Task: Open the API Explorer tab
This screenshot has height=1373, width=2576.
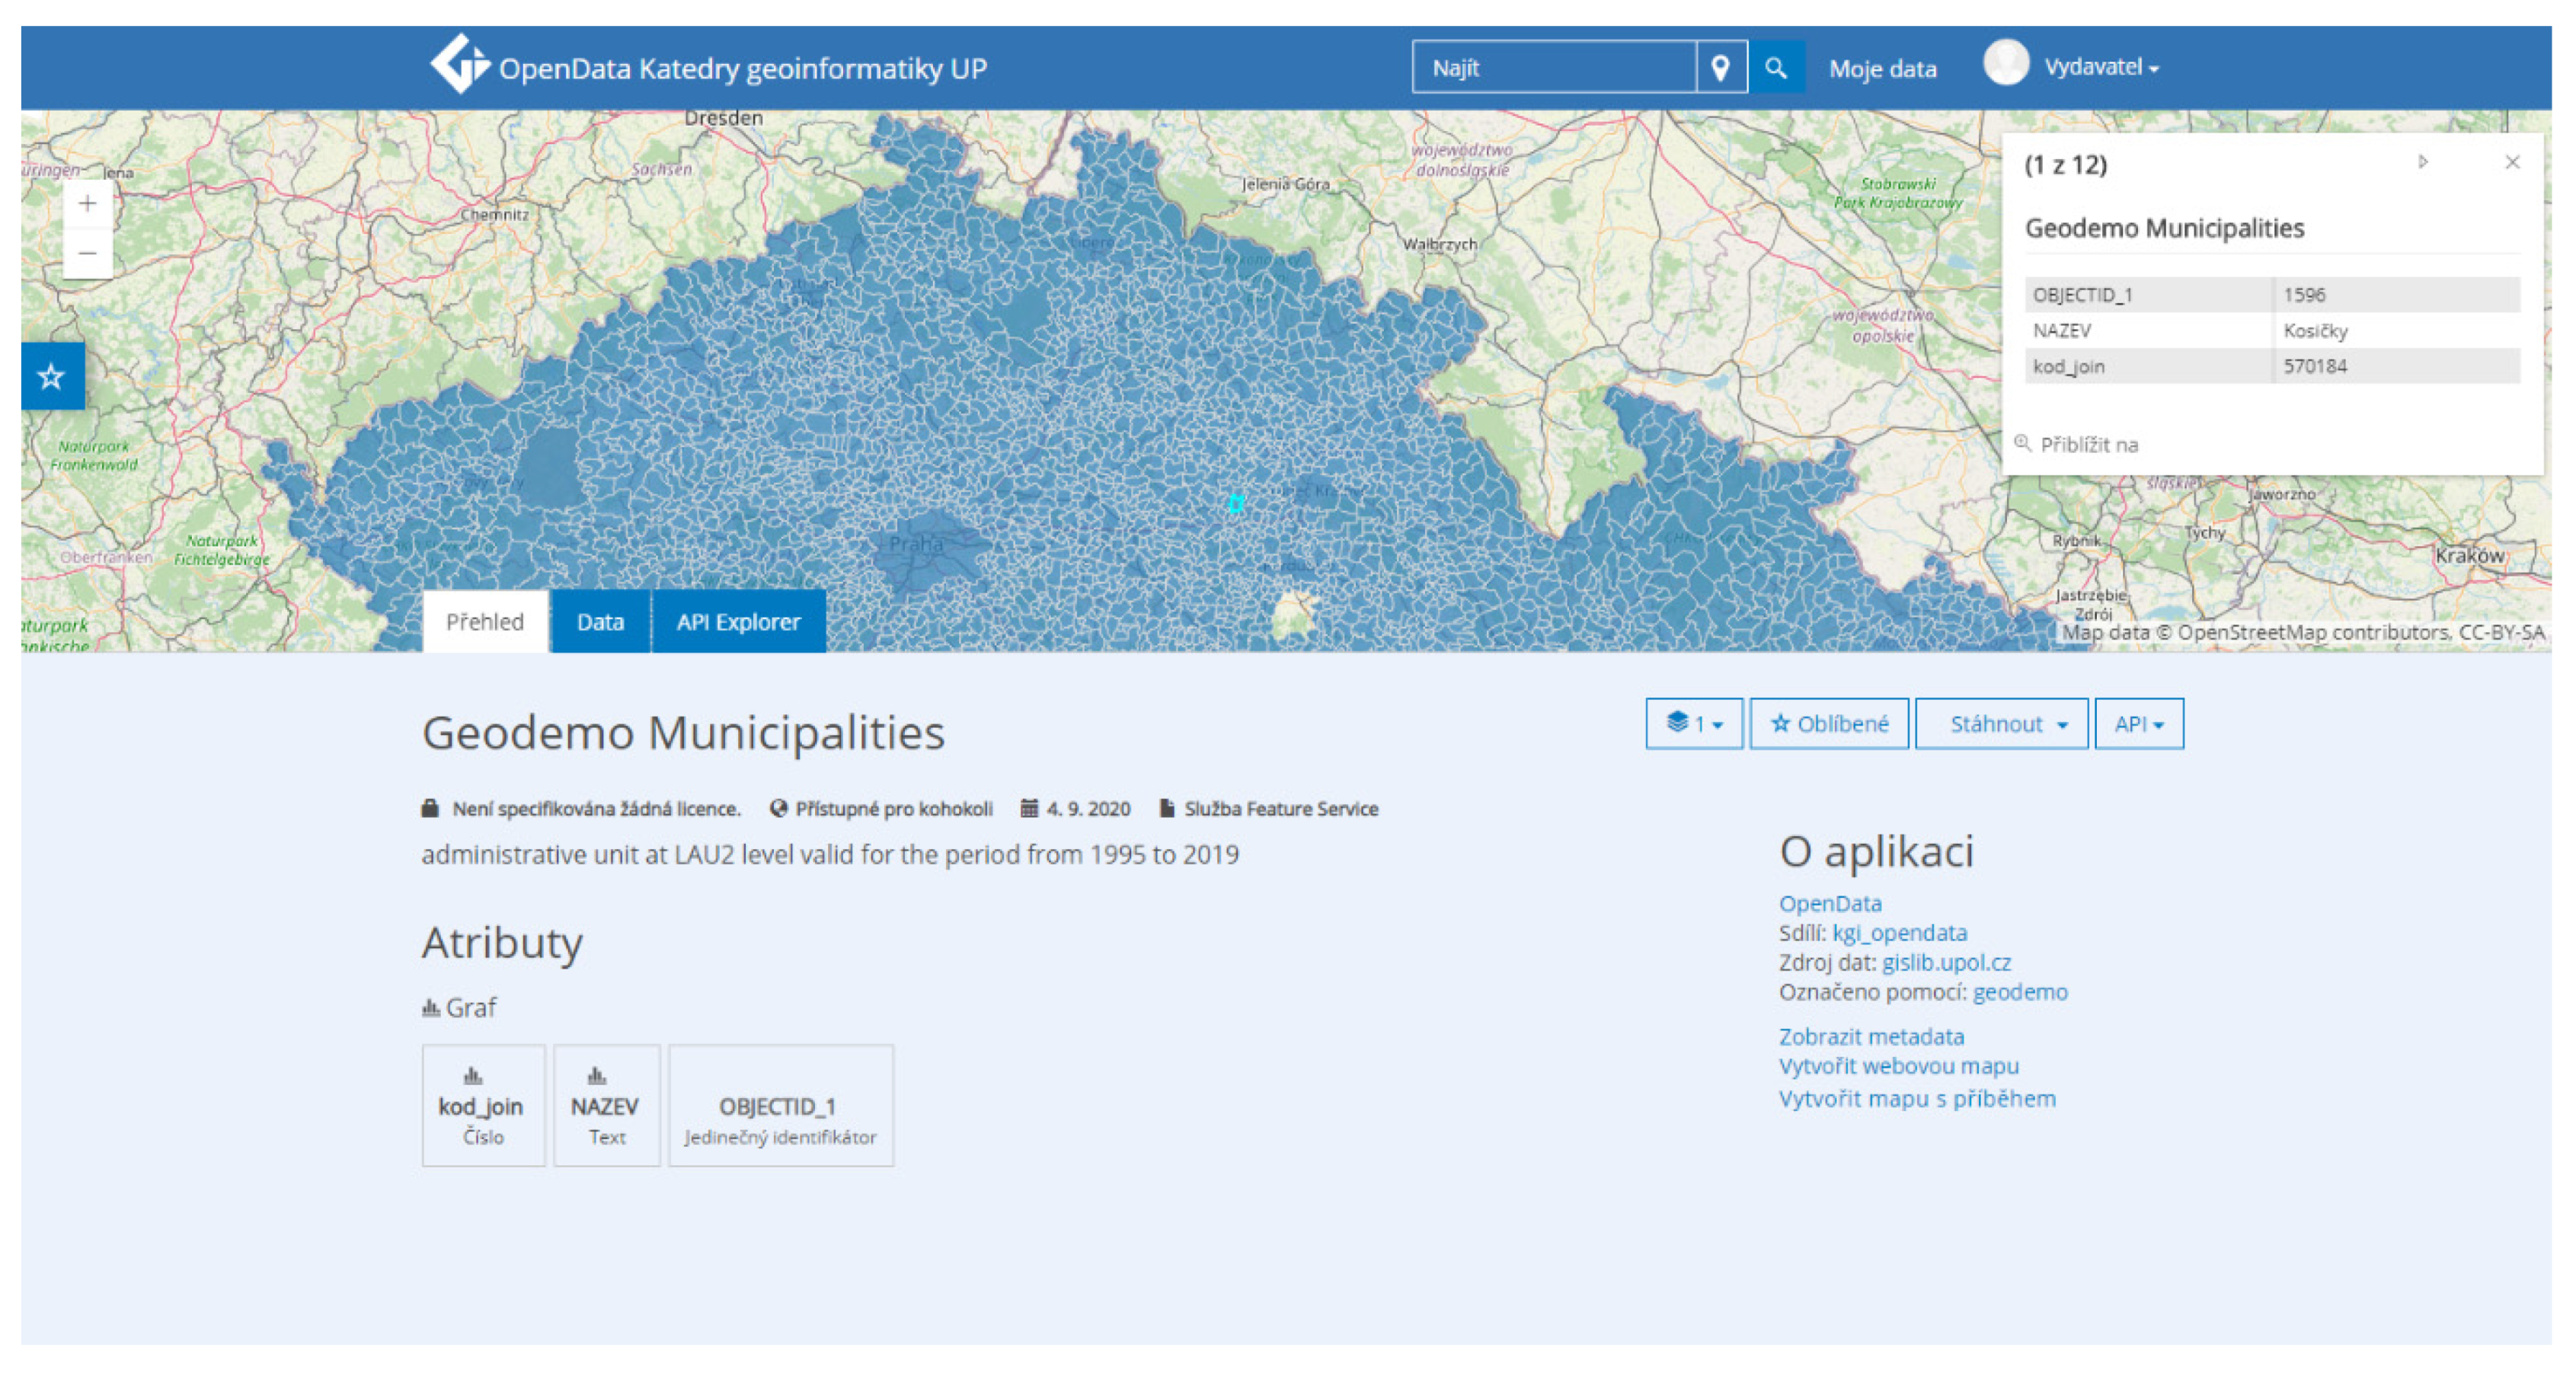Action: pyautogui.click(x=738, y=621)
